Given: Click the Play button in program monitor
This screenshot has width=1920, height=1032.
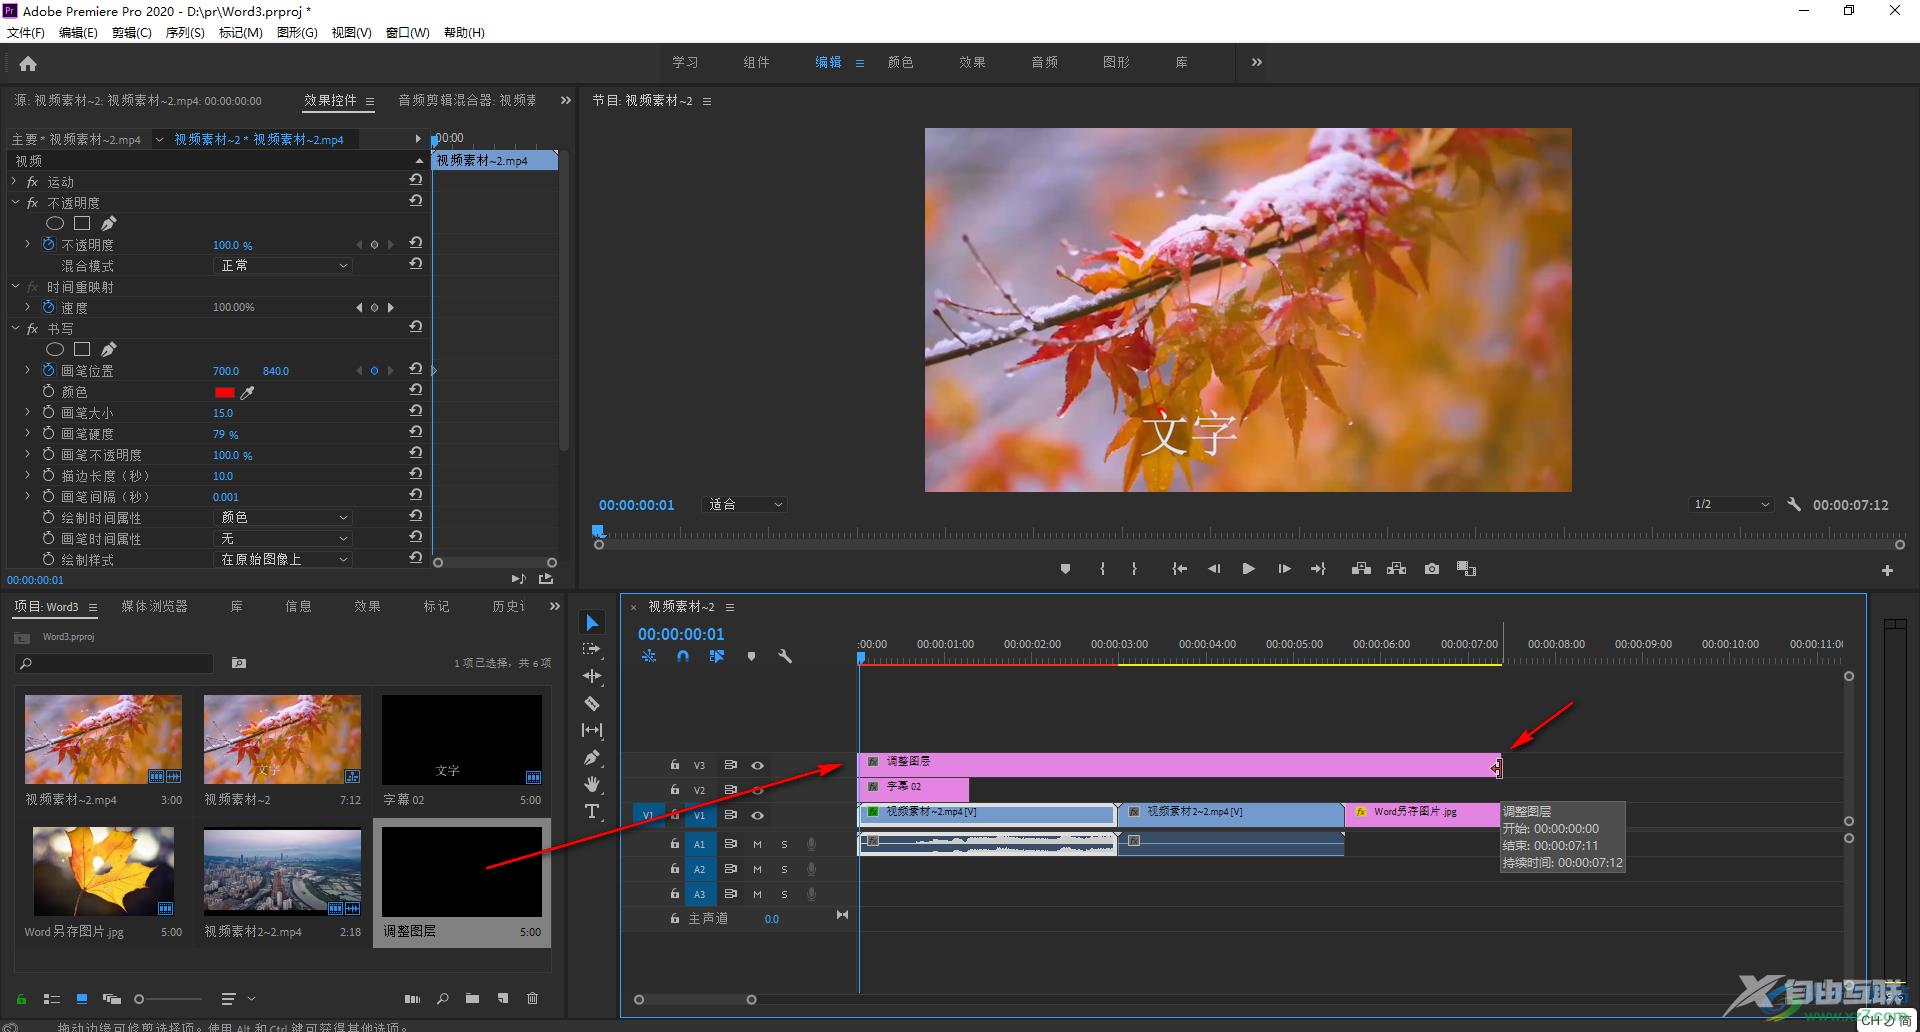Looking at the screenshot, I should [x=1248, y=569].
